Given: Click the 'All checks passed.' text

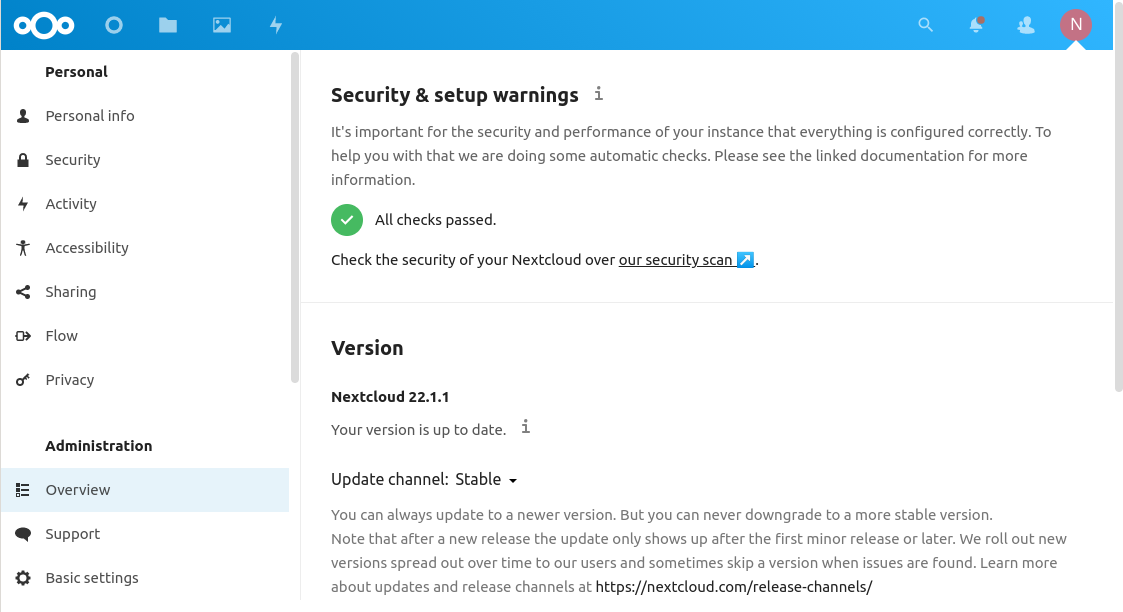Looking at the screenshot, I should click(435, 220).
